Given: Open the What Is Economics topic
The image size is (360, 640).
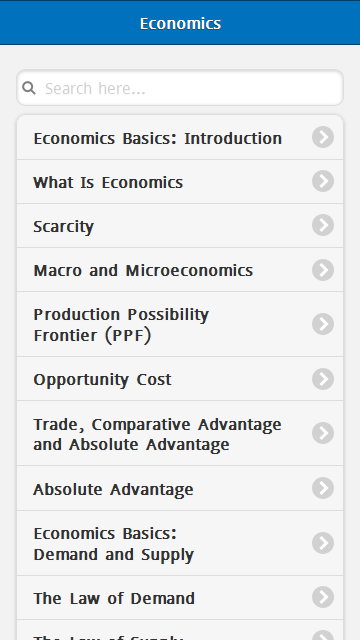Looking at the screenshot, I should pos(180,182).
